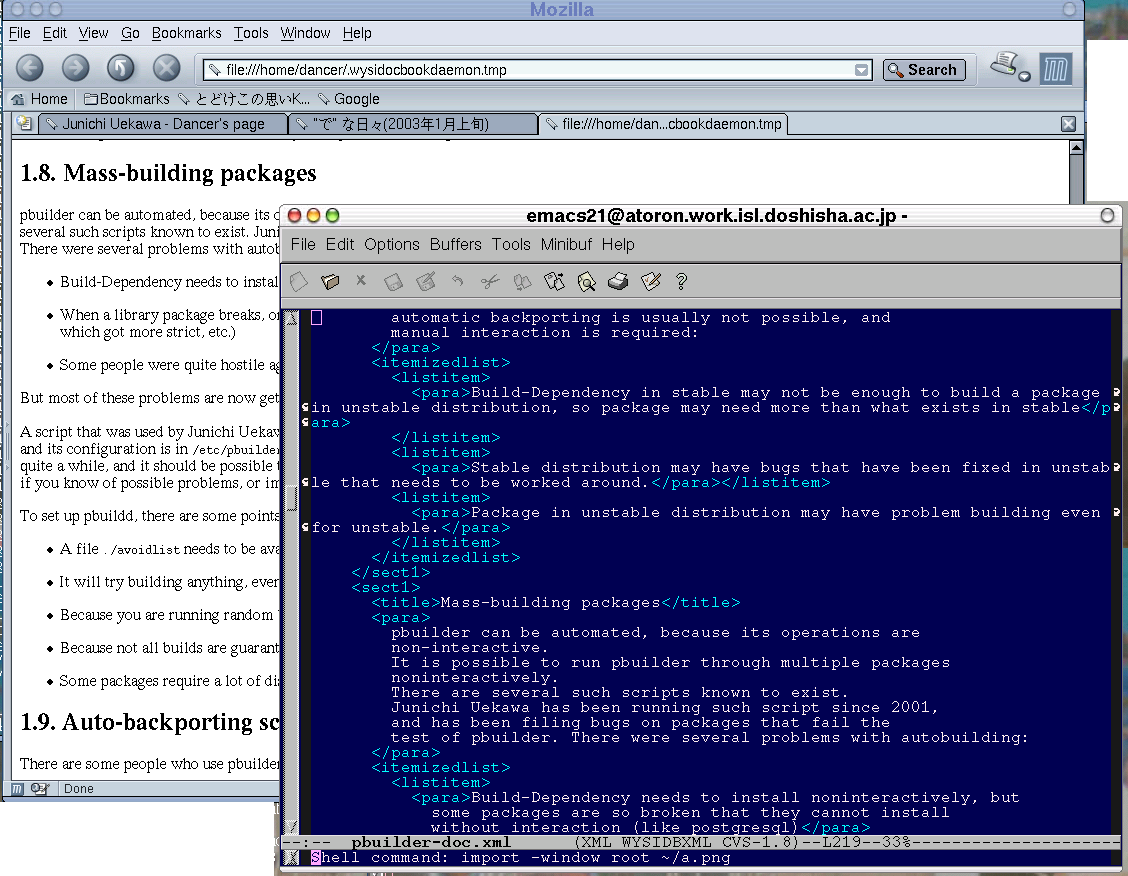Open the Bookmarks folder in personal toolbar

(127, 99)
